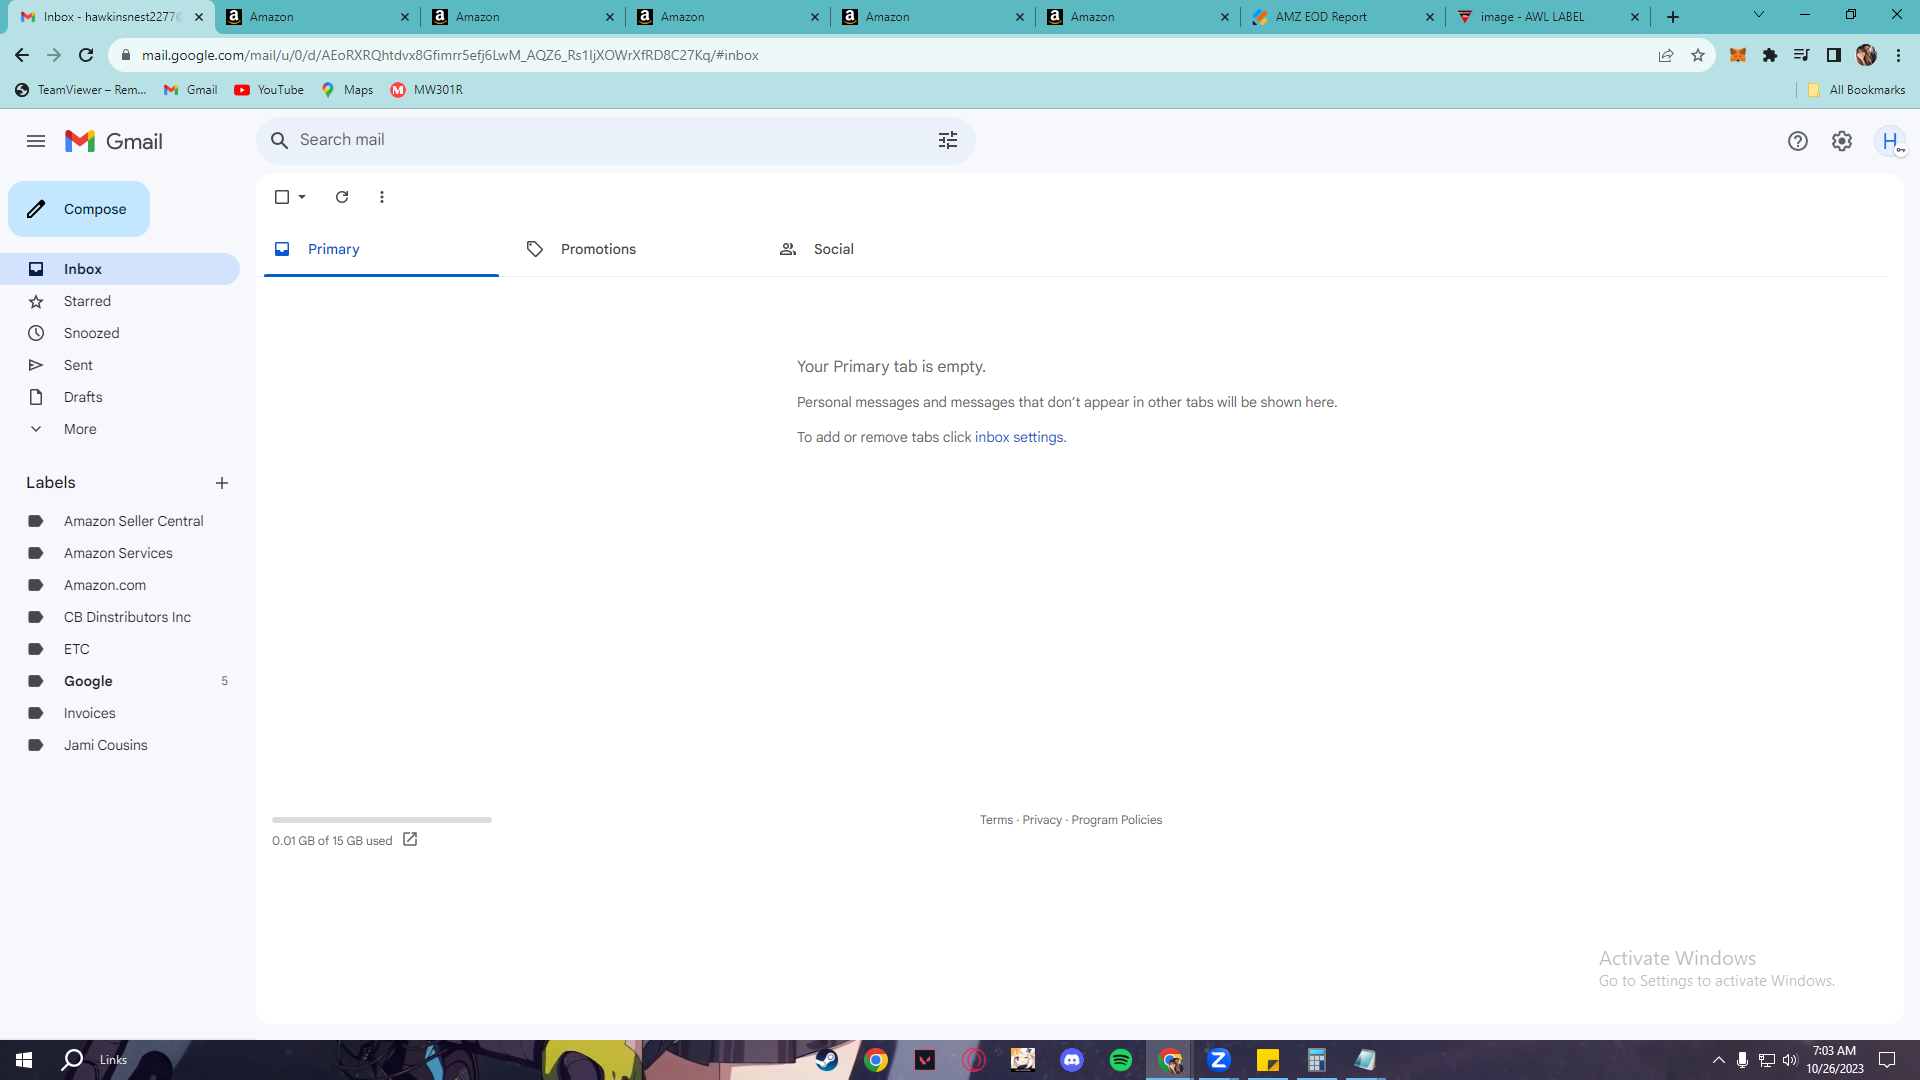Switch to the Primary tab
This screenshot has height=1080, width=1920.
pos(381,249)
